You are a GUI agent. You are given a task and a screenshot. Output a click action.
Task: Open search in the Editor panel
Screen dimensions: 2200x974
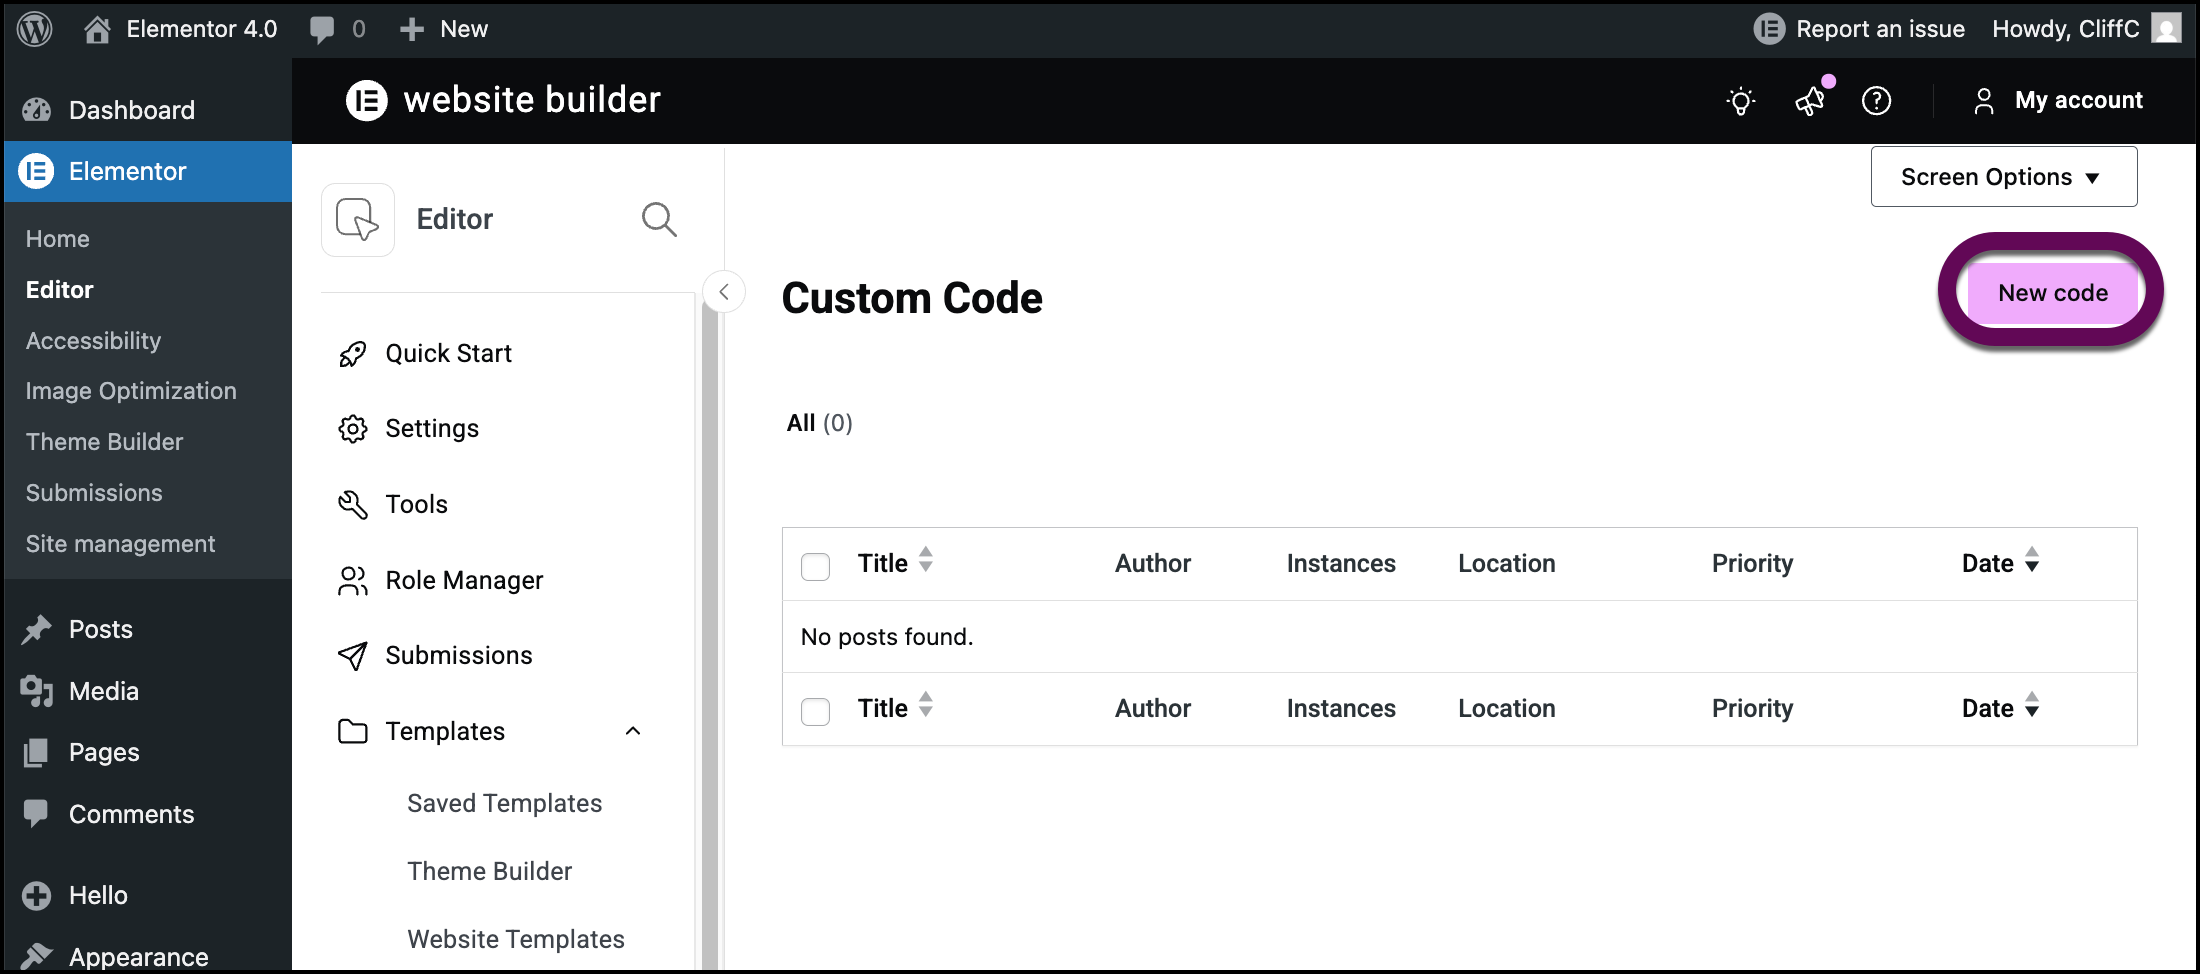click(659, 219)
